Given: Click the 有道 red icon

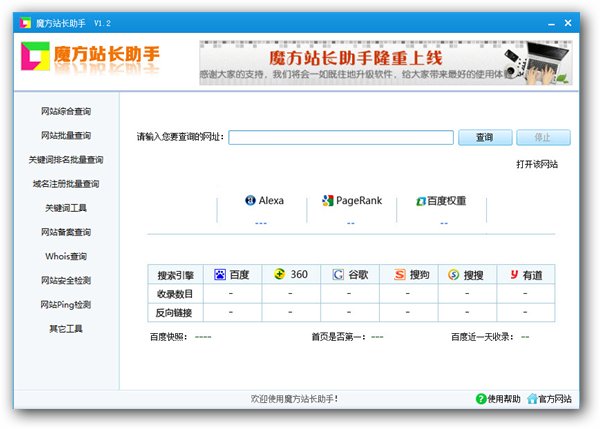Looking at the screenshot, I should pos(514,274).
